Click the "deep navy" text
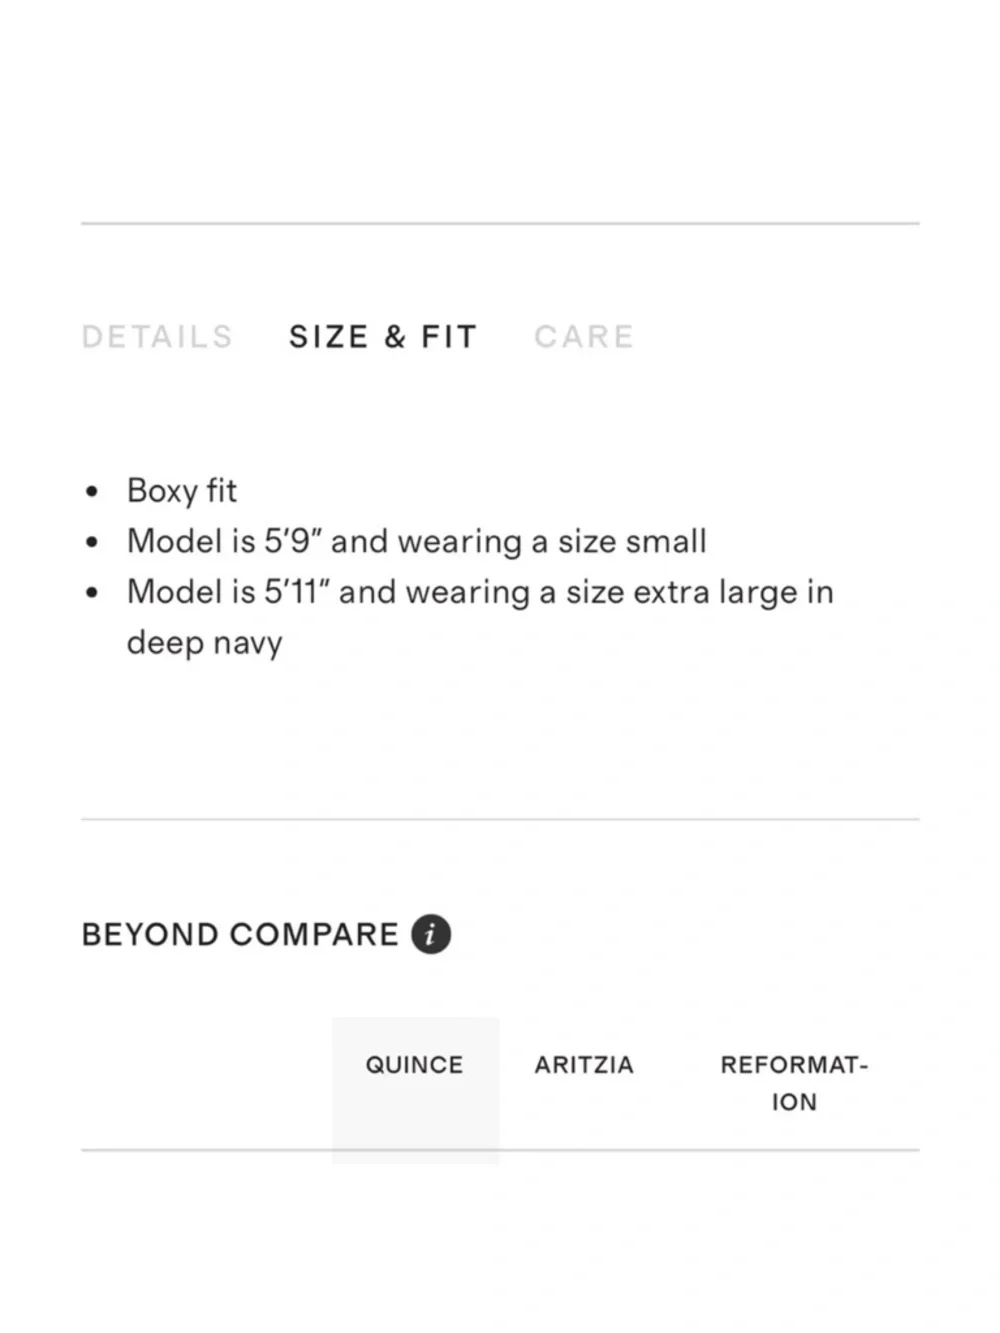The height and width of the screenshot is (1333, 1000). [x=204, y=643]
